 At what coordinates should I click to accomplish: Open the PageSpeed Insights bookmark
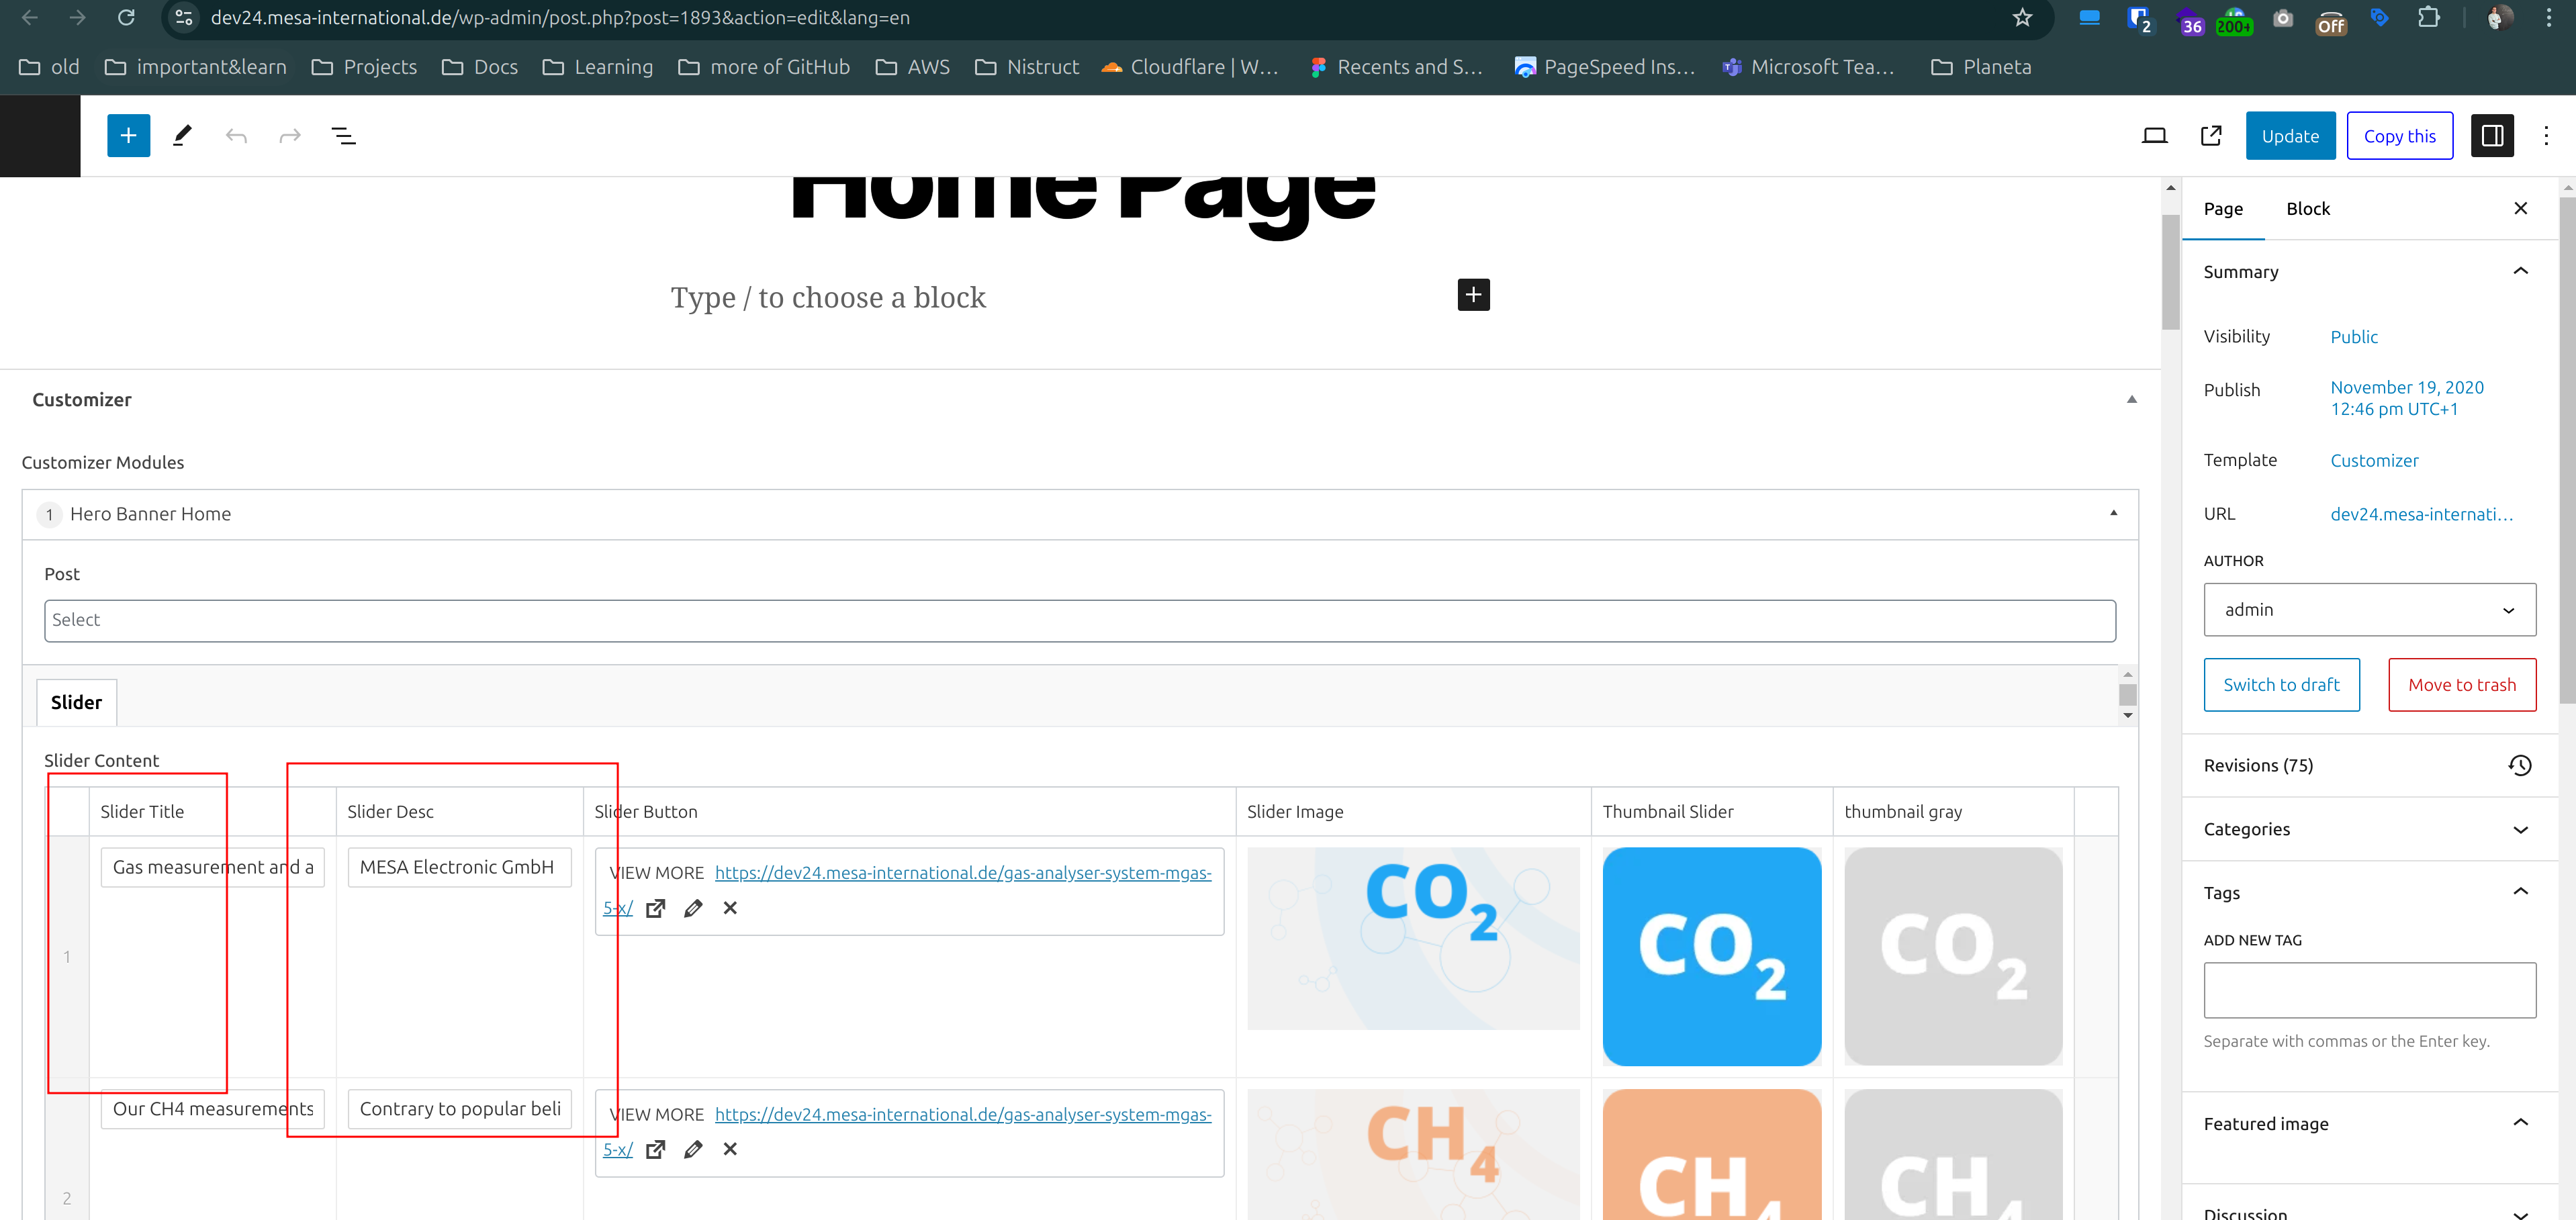1605,67
